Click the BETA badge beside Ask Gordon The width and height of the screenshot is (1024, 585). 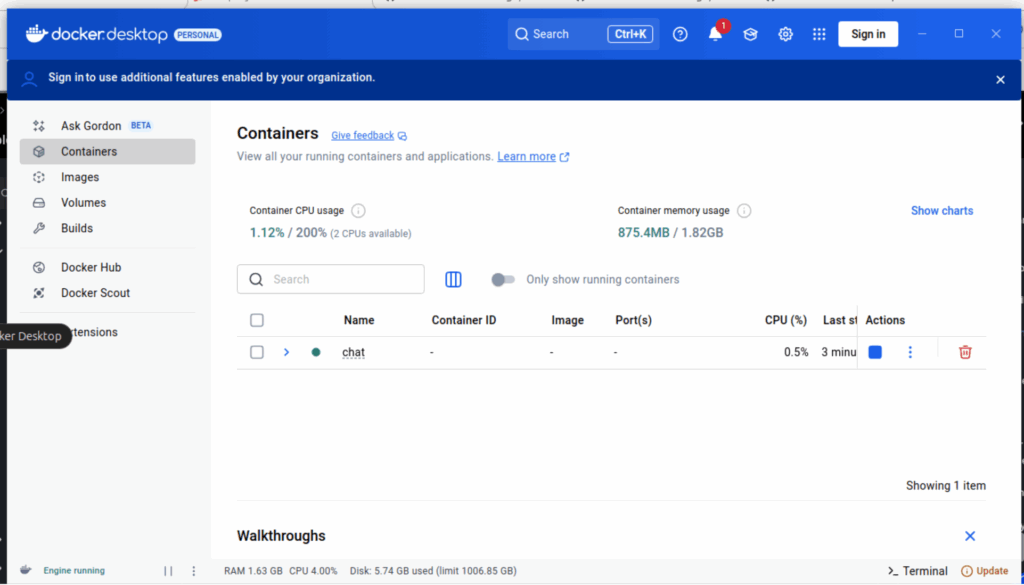[141, 125]
